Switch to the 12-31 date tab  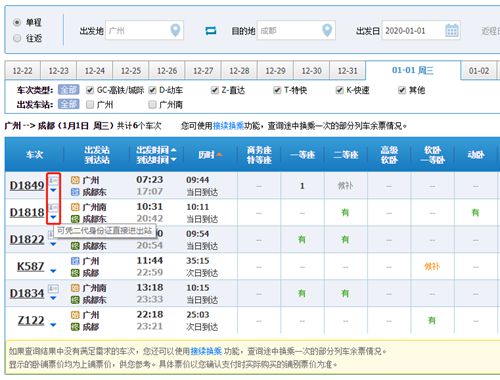point(347,71)
